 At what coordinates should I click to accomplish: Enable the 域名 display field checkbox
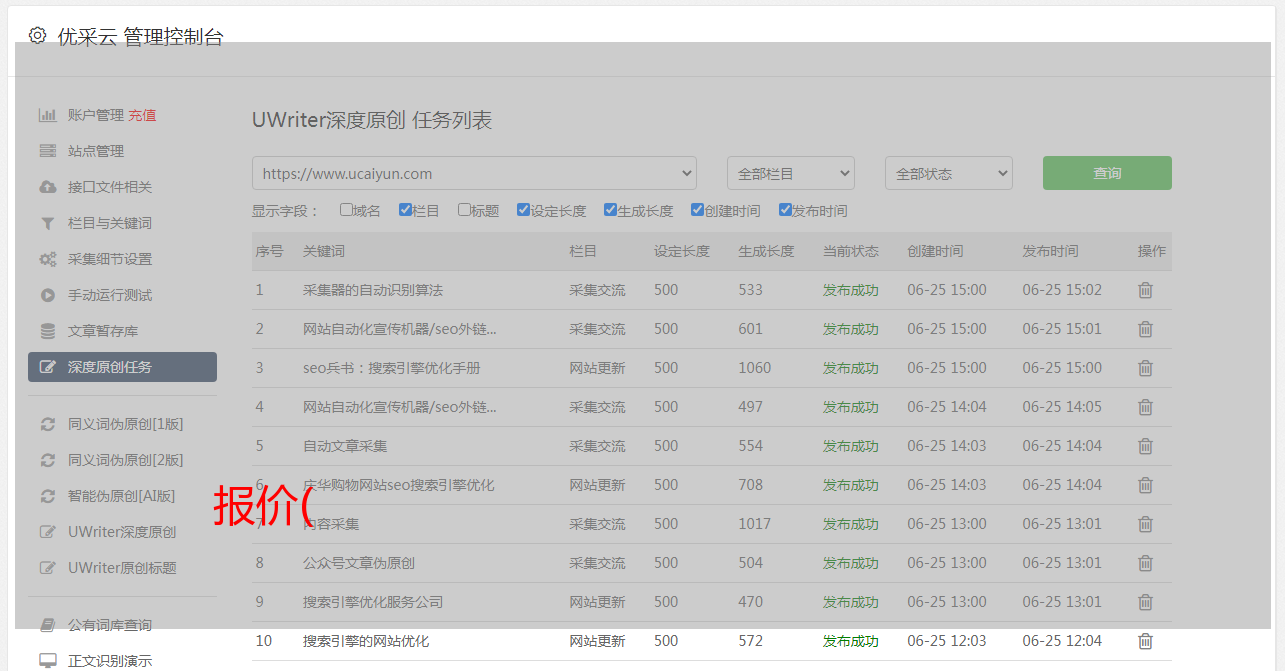[x=346, y=210]
